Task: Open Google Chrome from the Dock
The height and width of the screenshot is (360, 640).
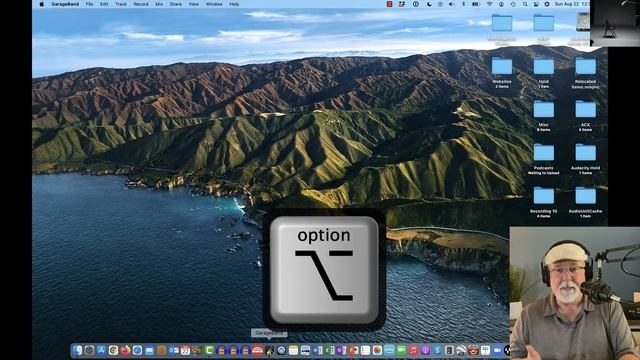Action: point(113,350)
